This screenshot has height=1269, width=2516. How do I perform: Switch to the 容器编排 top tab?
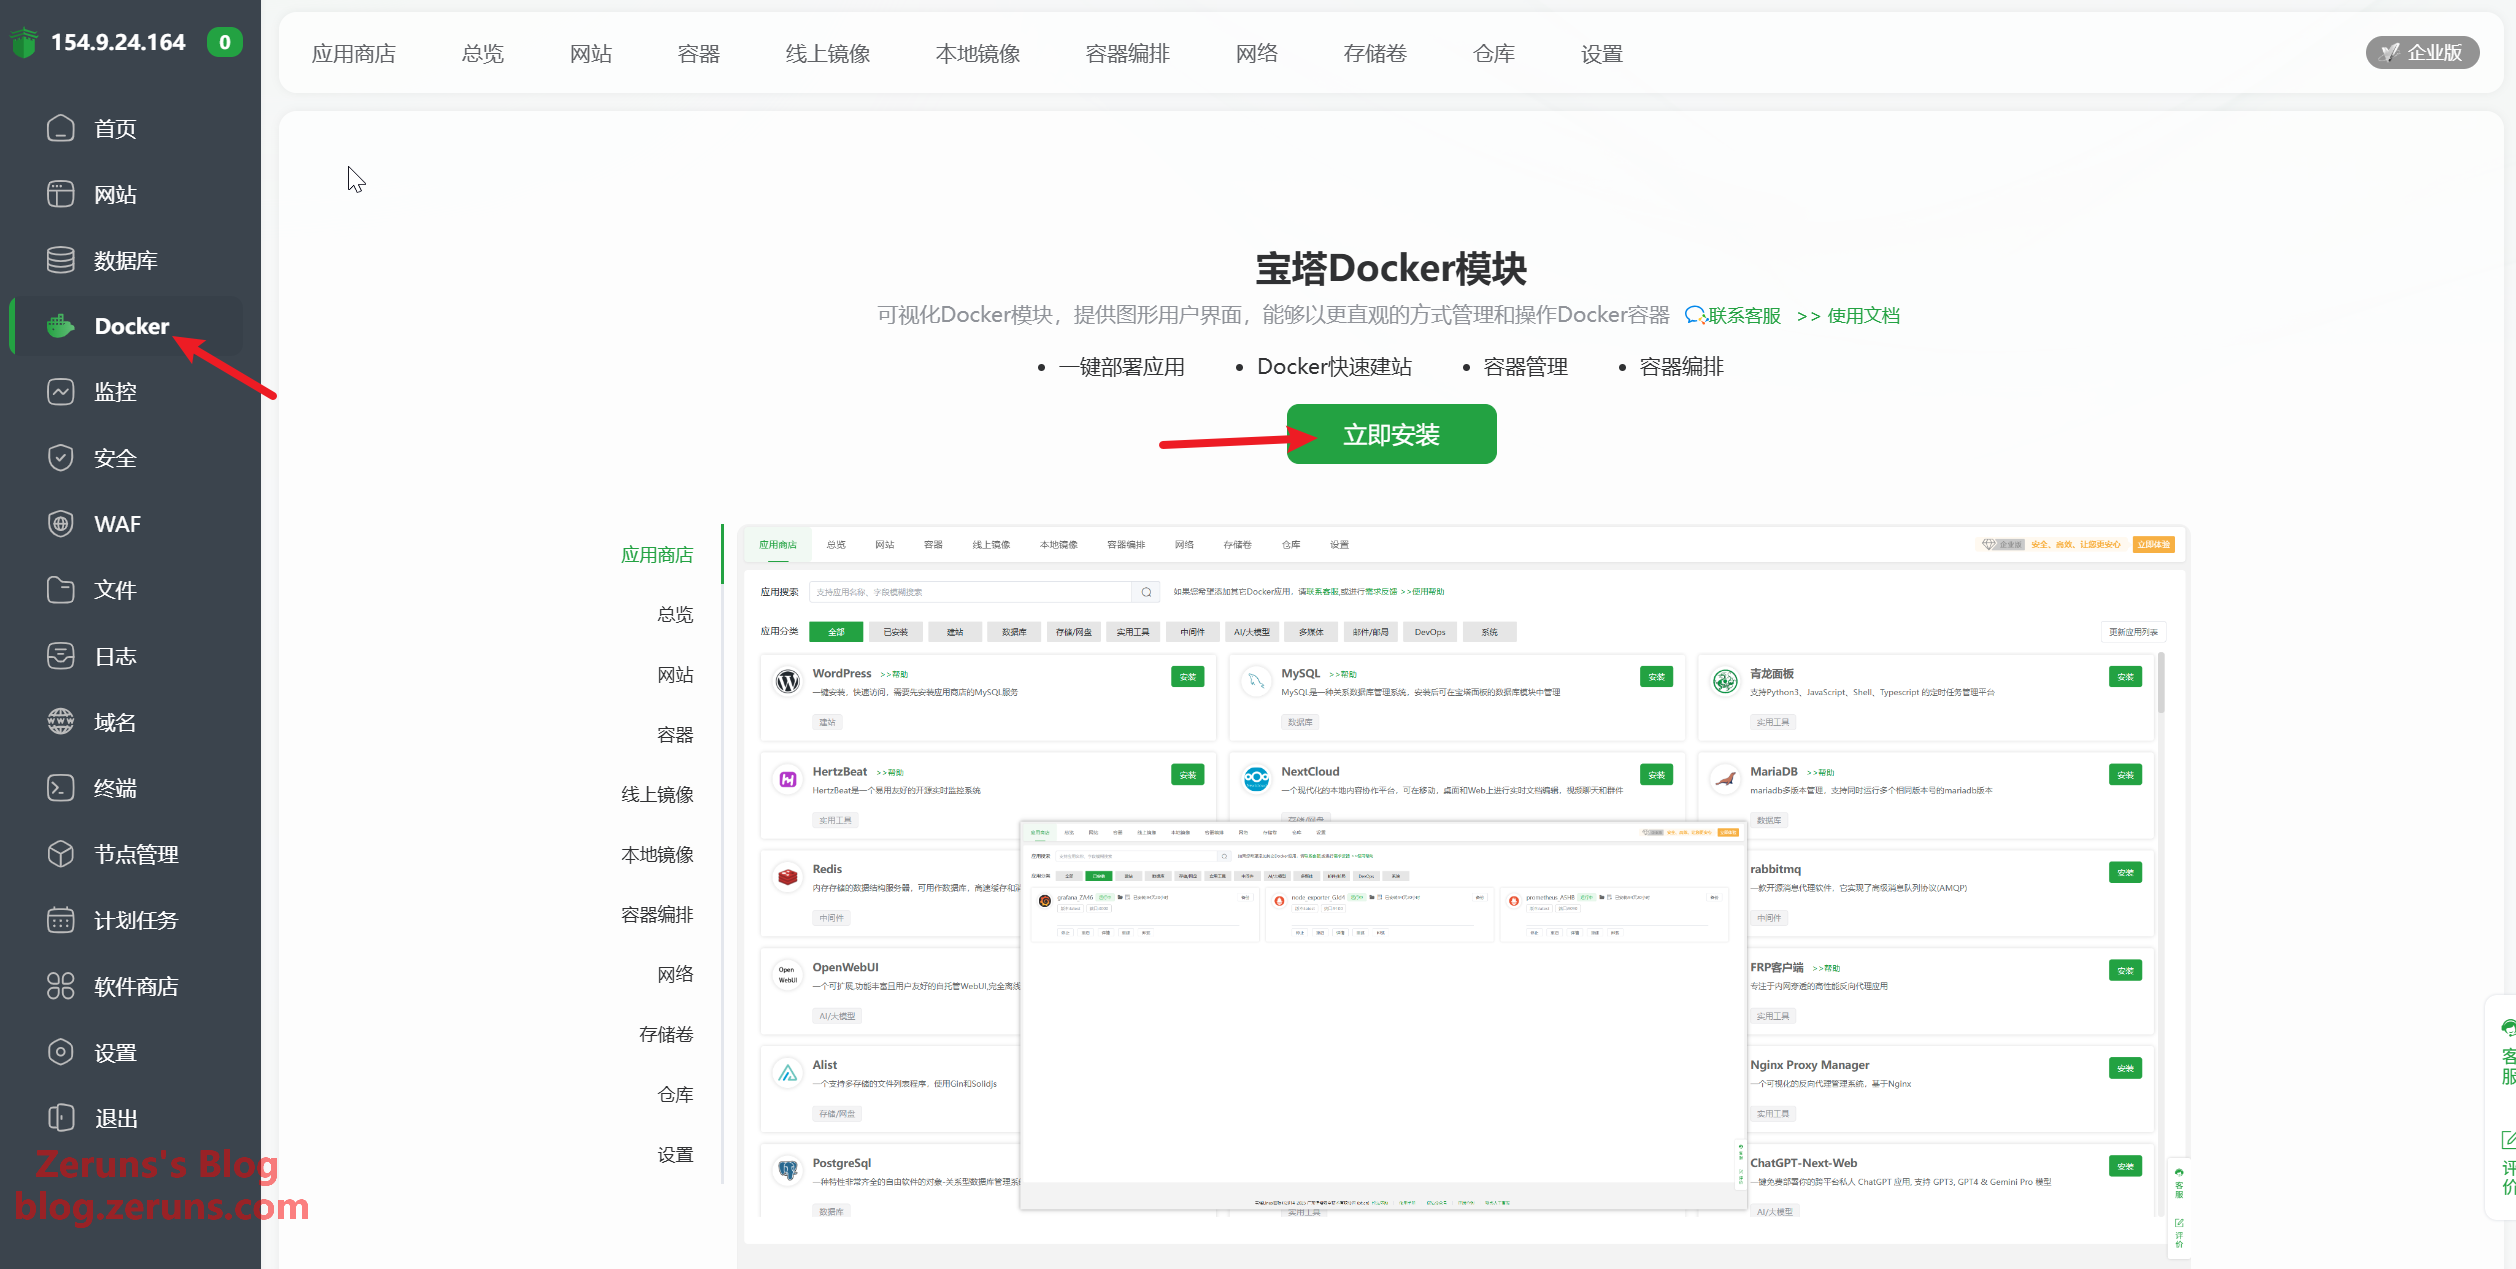click(1127, 54)
